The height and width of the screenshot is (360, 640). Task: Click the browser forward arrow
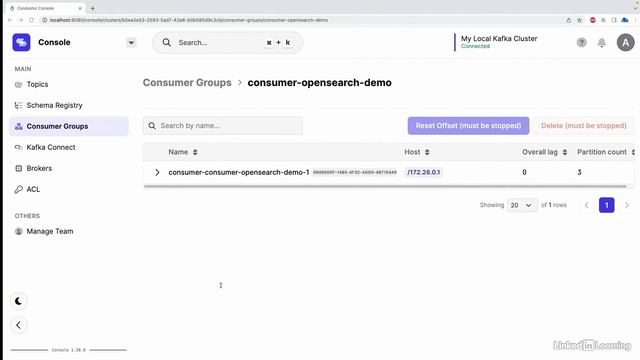click(20, 20)
